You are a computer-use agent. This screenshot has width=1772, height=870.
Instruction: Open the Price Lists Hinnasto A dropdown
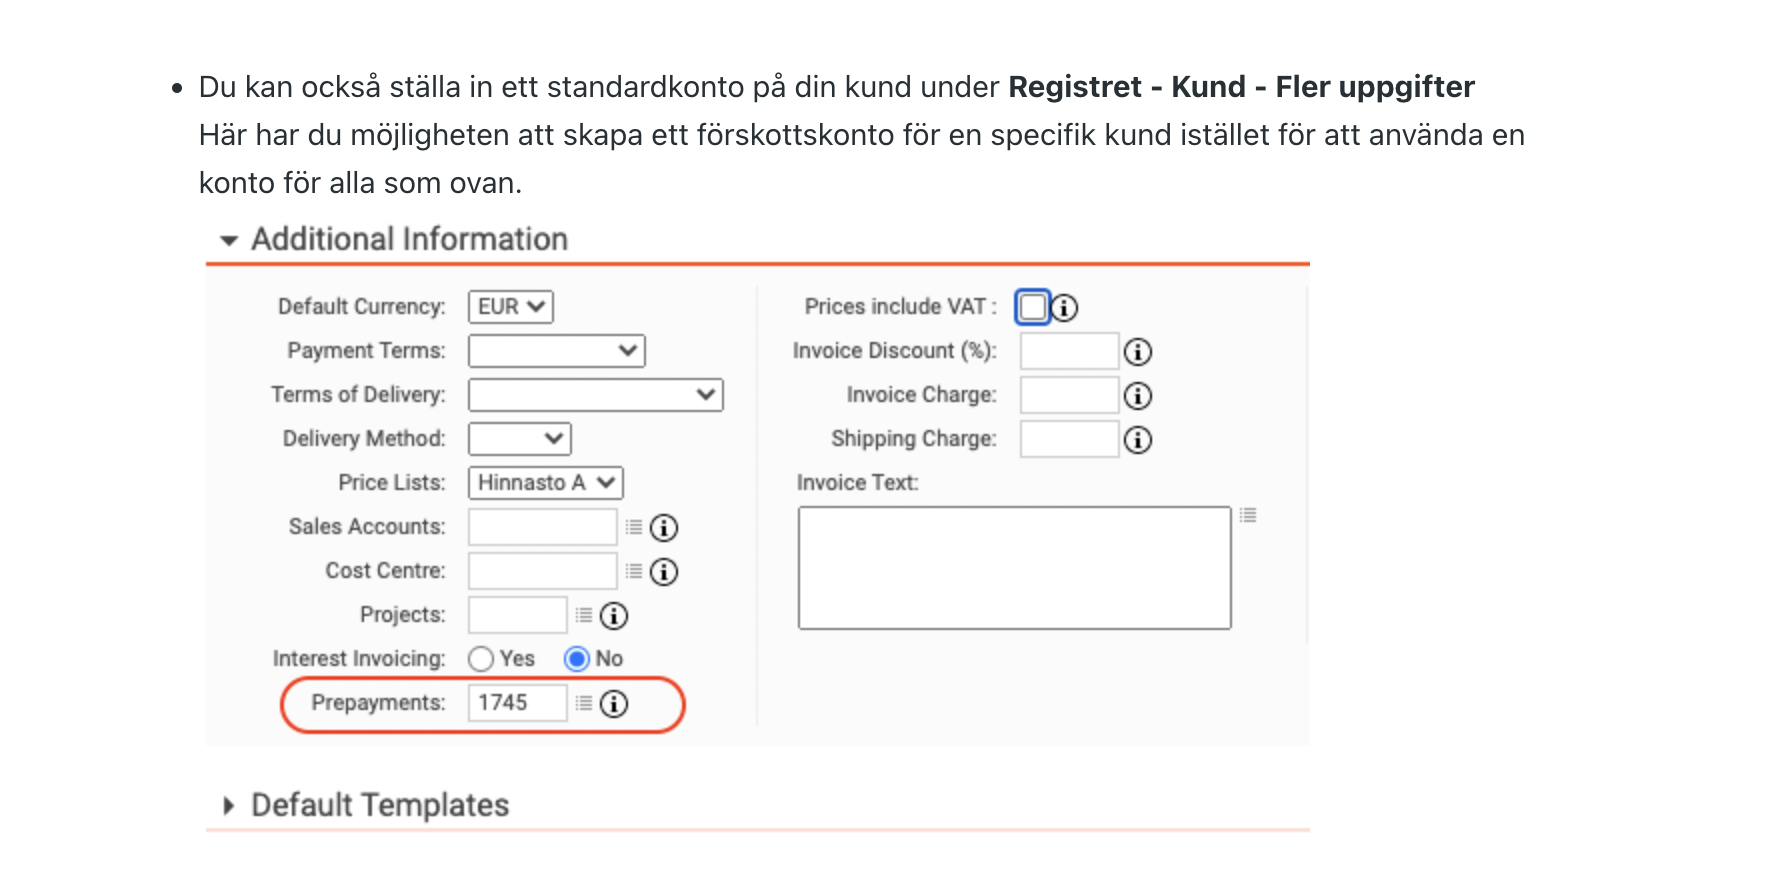point(545,483)
